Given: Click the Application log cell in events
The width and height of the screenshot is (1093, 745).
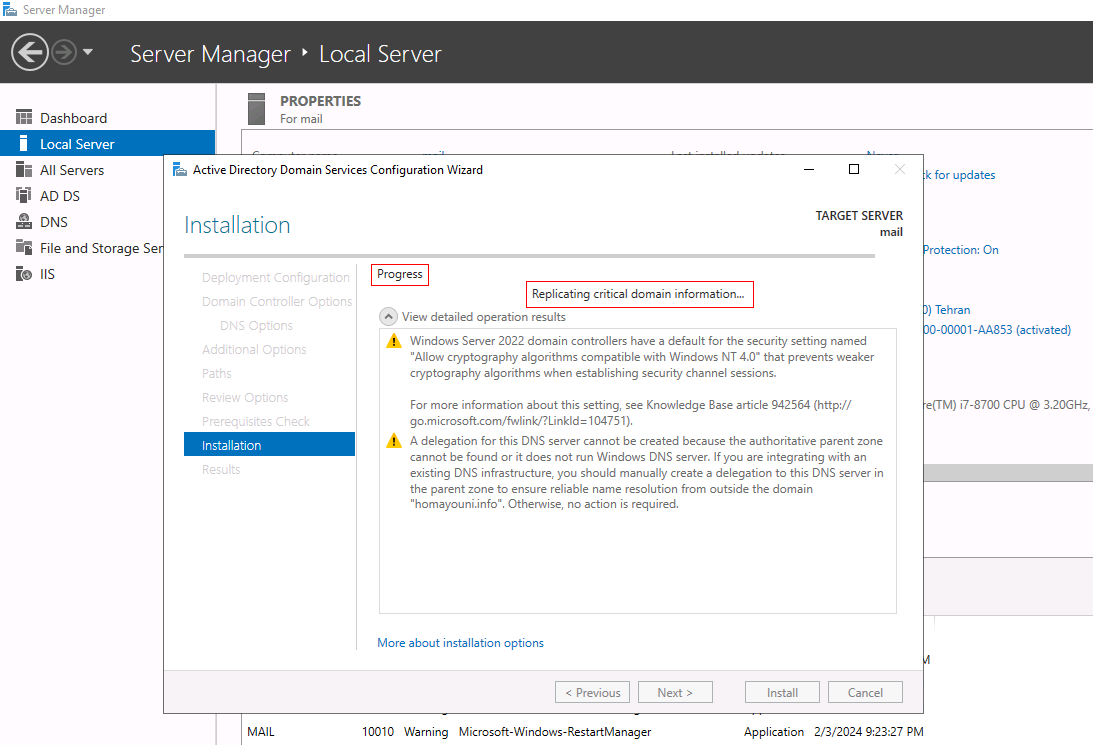Looking at the screenshot, I should (774, 732).
